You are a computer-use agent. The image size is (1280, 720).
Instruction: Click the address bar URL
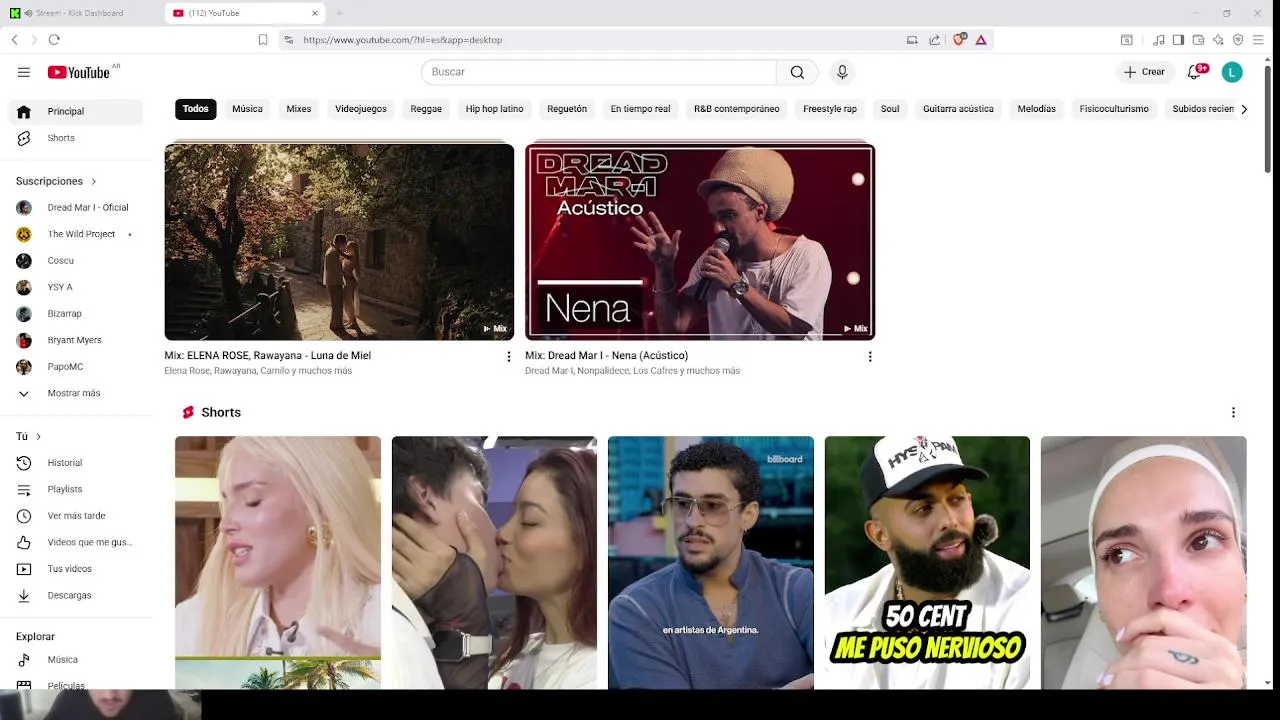point(402,40)
